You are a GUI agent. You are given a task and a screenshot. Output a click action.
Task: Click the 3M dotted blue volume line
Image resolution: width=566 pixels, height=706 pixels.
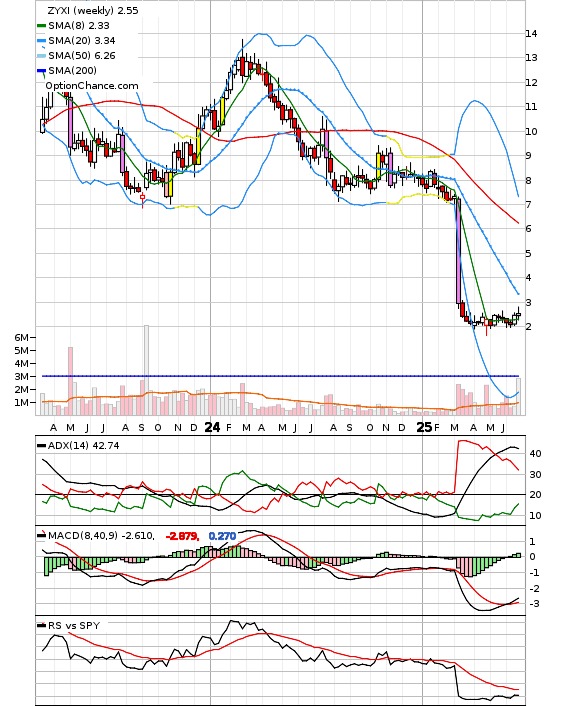coord(280,376)
